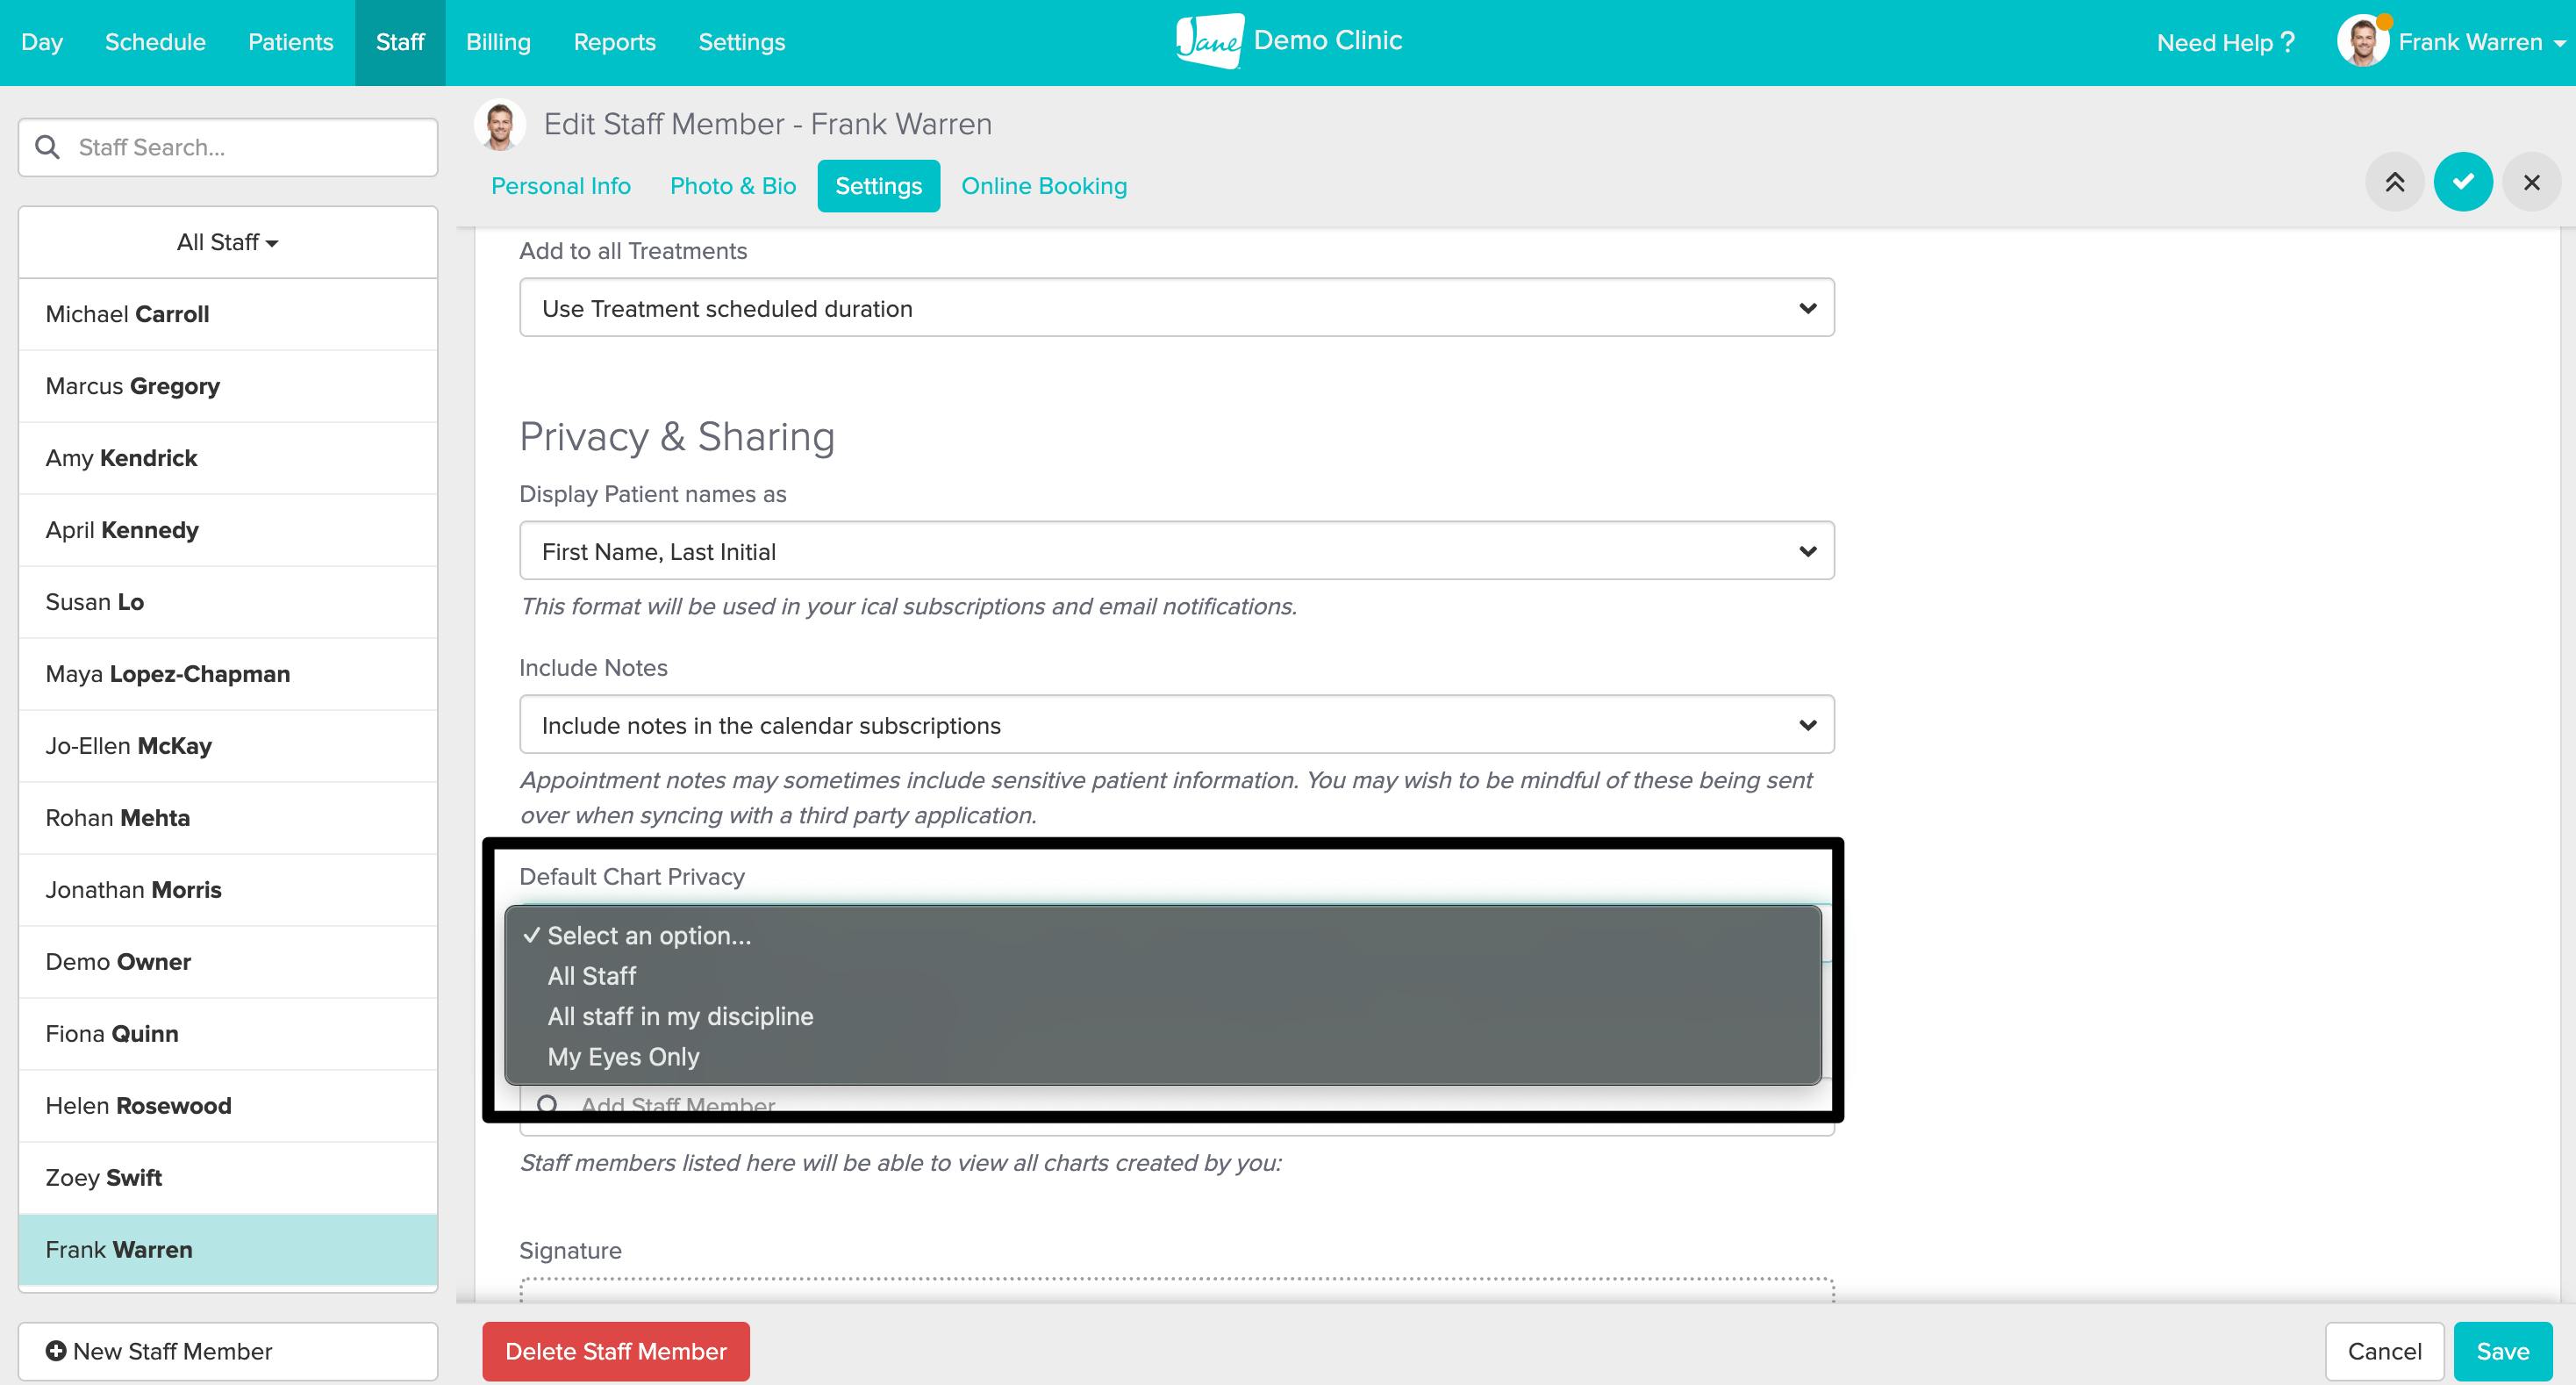Viewport: 2576px width, 1385px height.
Task: Open the Billing page
Action: pos(498,42)
